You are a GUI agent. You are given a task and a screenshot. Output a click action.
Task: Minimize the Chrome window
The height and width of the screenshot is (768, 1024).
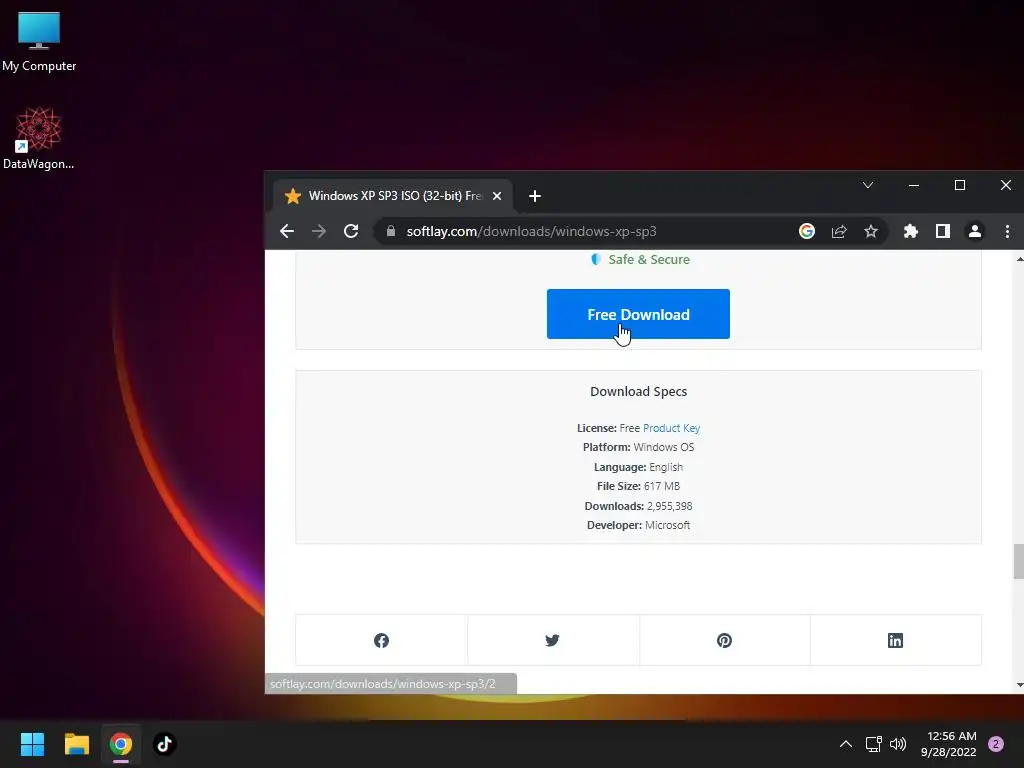click(914, 185)
